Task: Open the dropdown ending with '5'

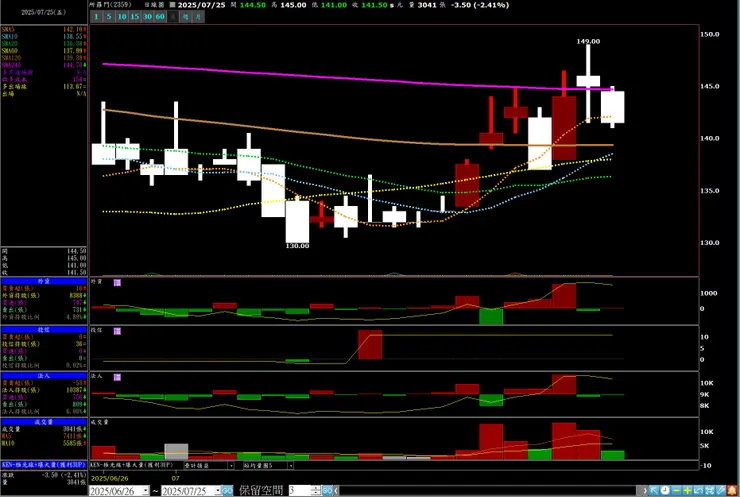Action: coord(291,465)
